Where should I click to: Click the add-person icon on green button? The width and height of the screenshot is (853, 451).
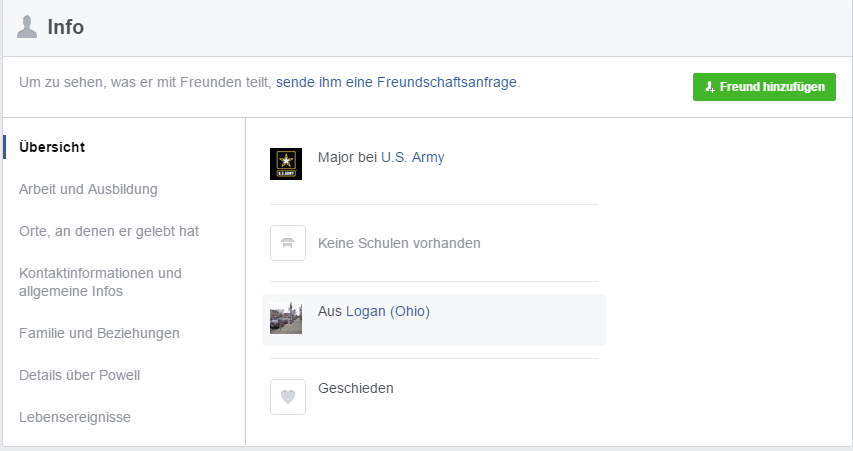tap(710, 87)
